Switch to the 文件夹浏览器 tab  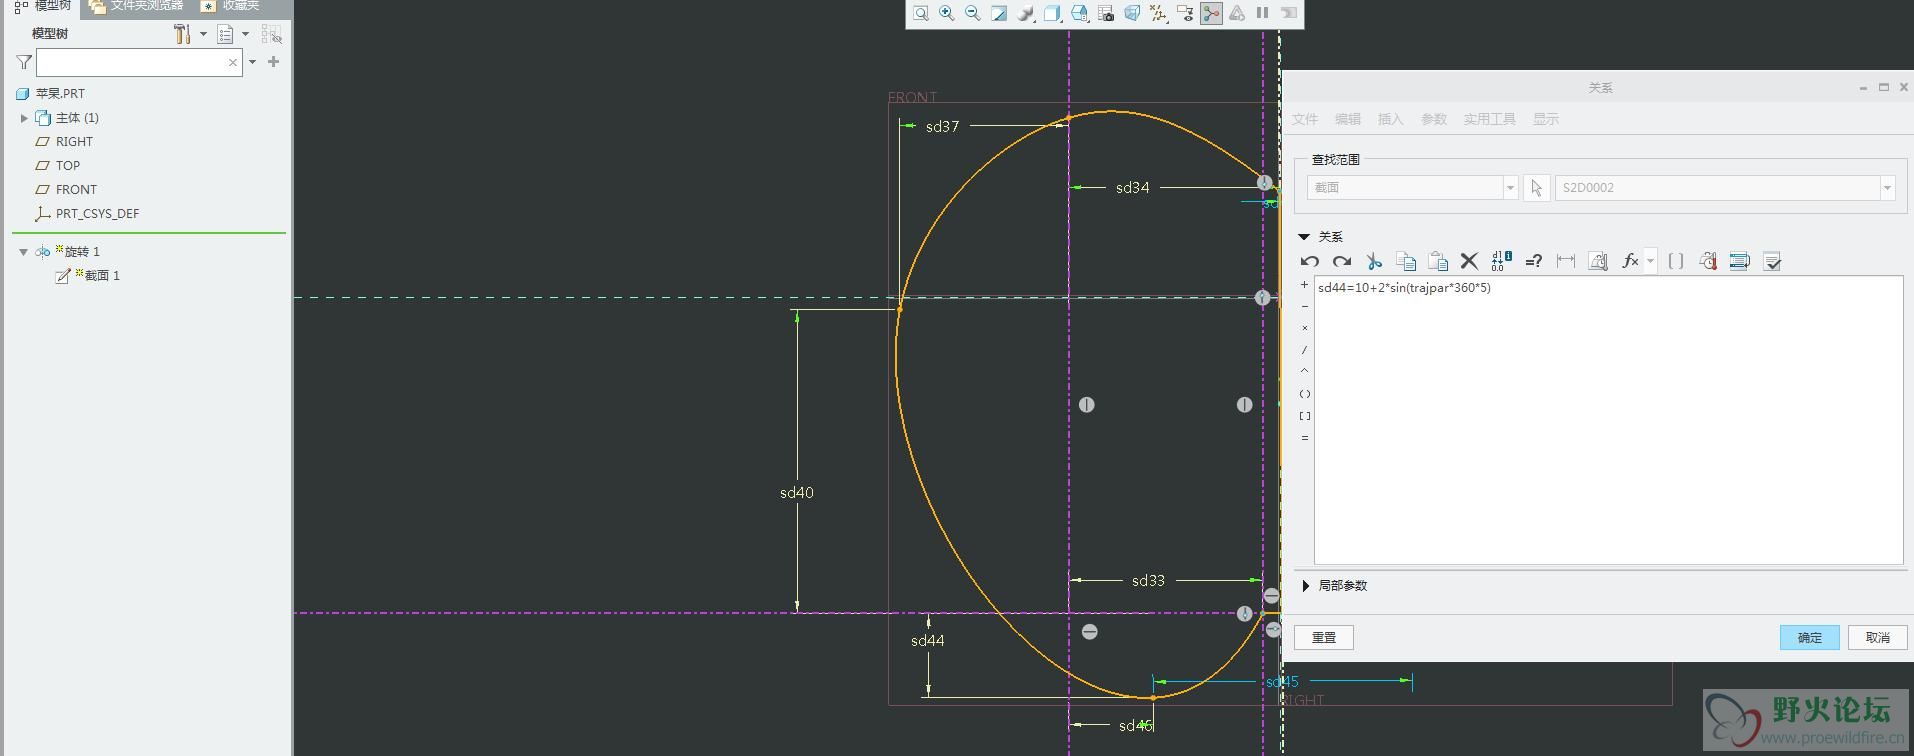(x=136, y=6)
